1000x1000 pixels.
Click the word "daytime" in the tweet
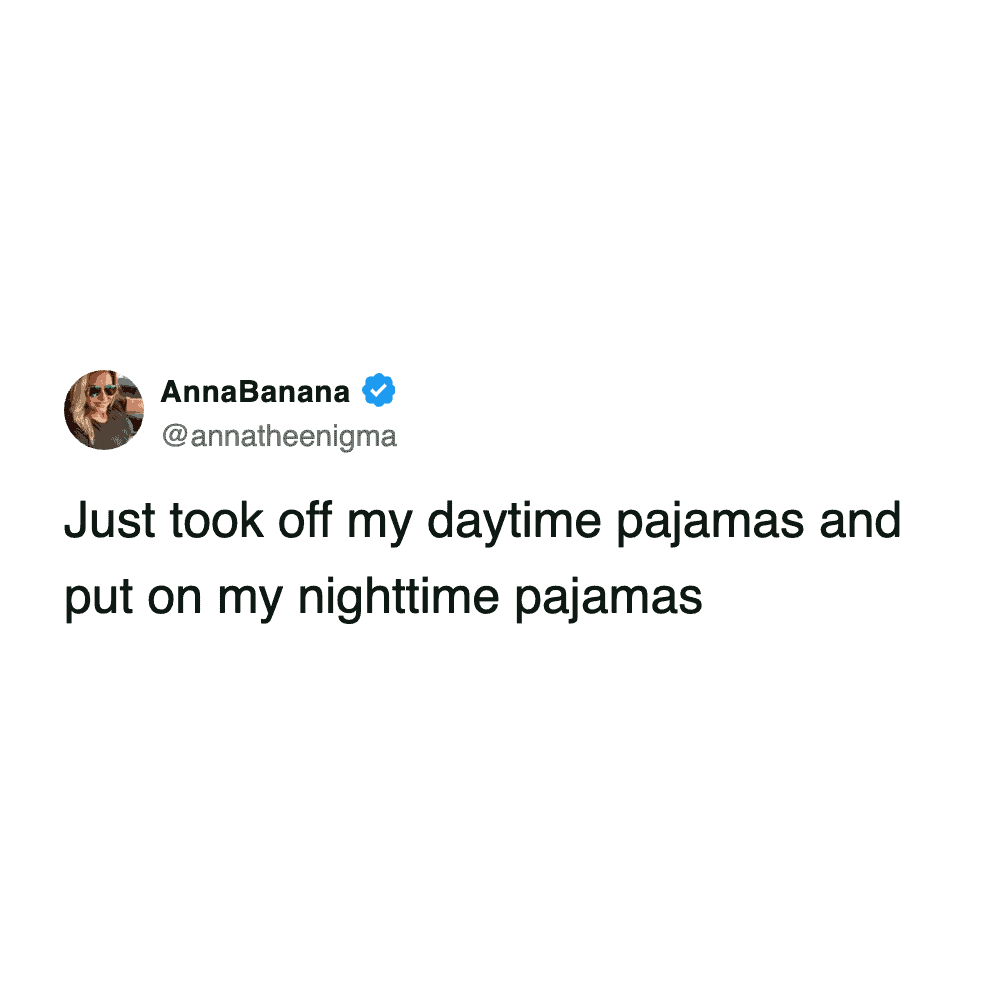pyautogui.click(x=514, y=523)
